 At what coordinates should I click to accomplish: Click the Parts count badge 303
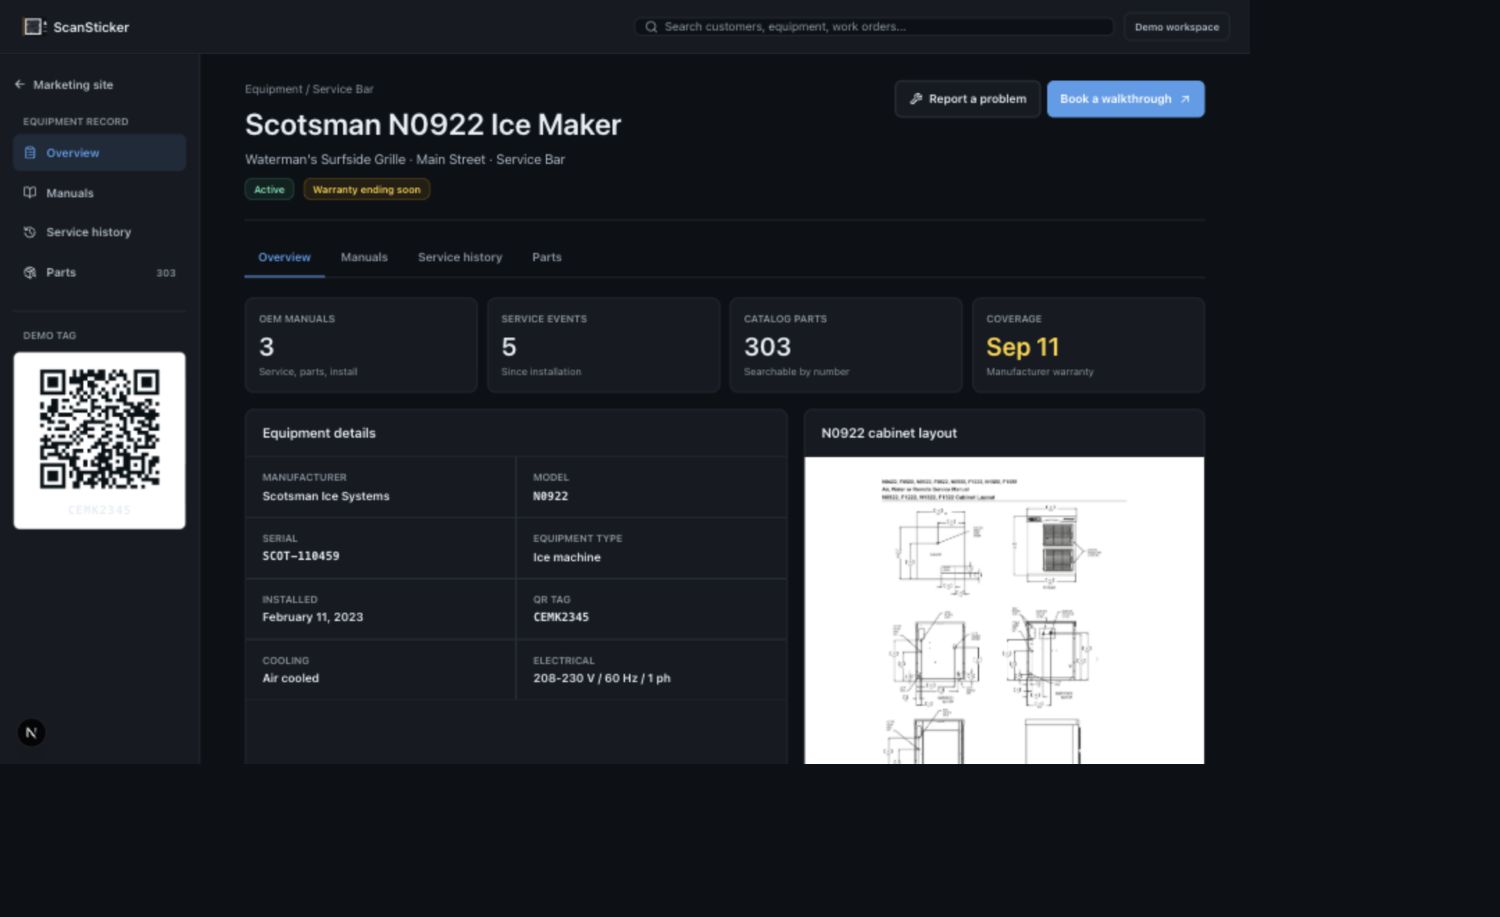point(166,273)
